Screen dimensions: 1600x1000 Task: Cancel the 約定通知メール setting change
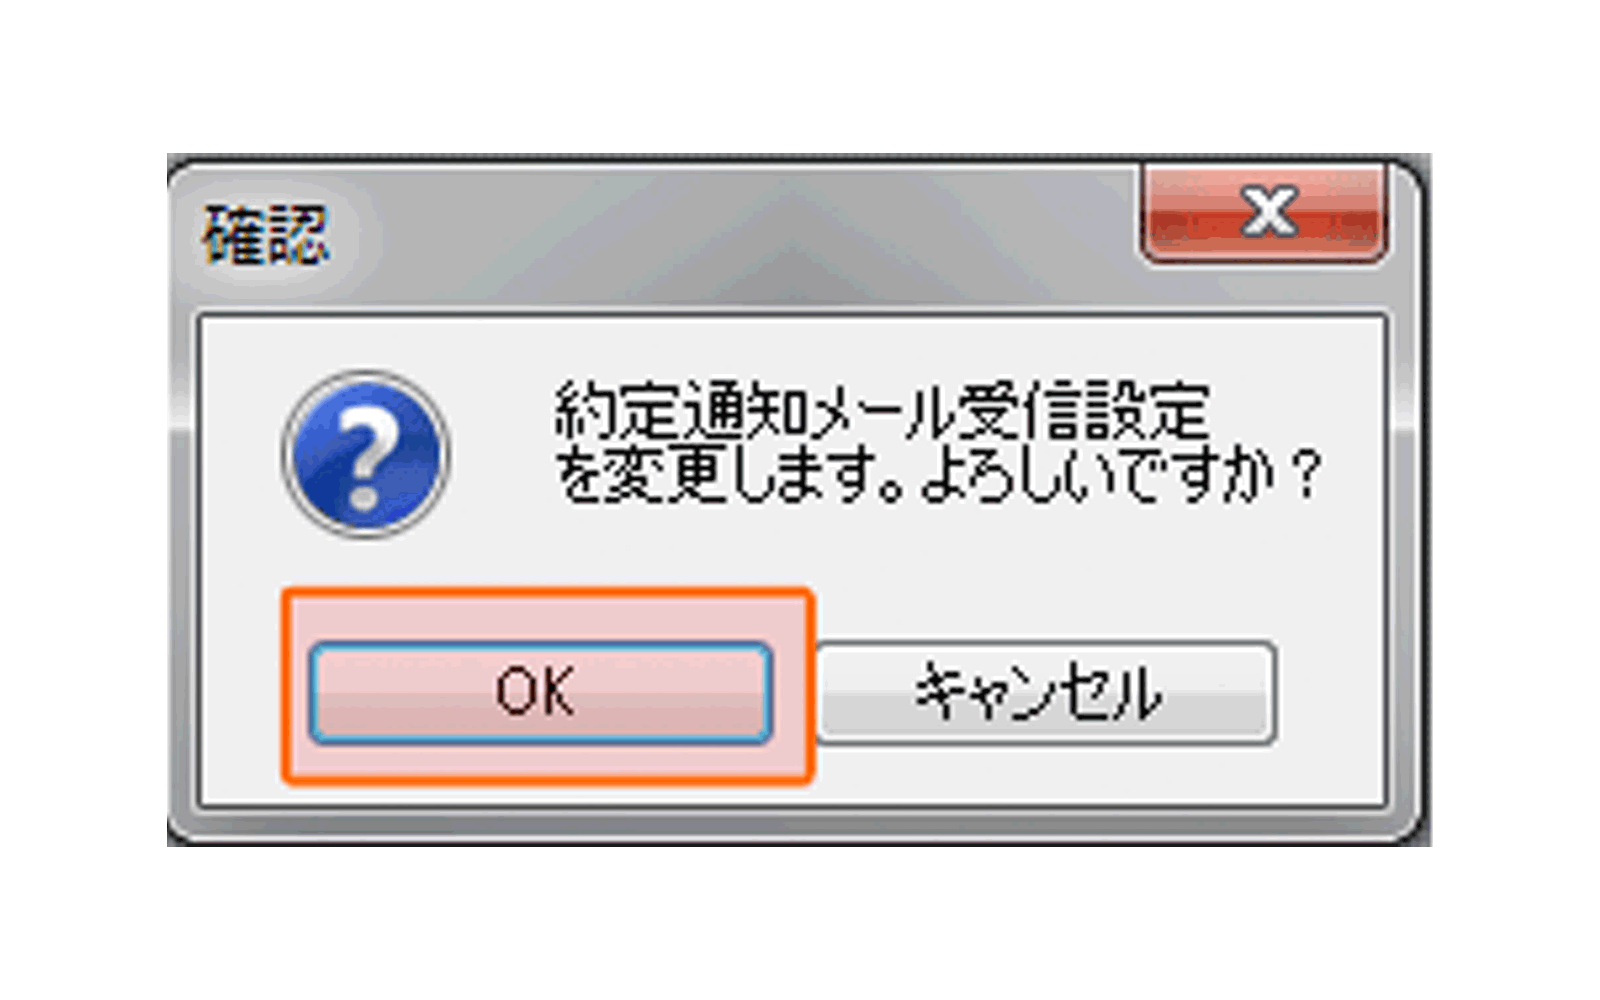click(1046, 693)
